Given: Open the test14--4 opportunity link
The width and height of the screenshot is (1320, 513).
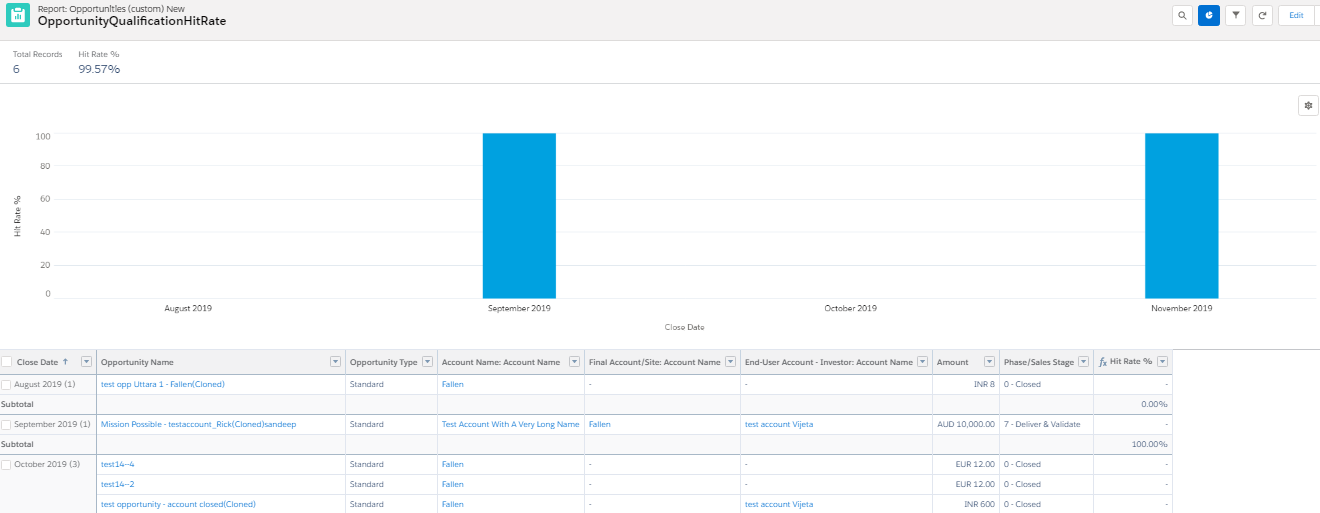Looking at the screenshot, I should (x=118, y=464).
